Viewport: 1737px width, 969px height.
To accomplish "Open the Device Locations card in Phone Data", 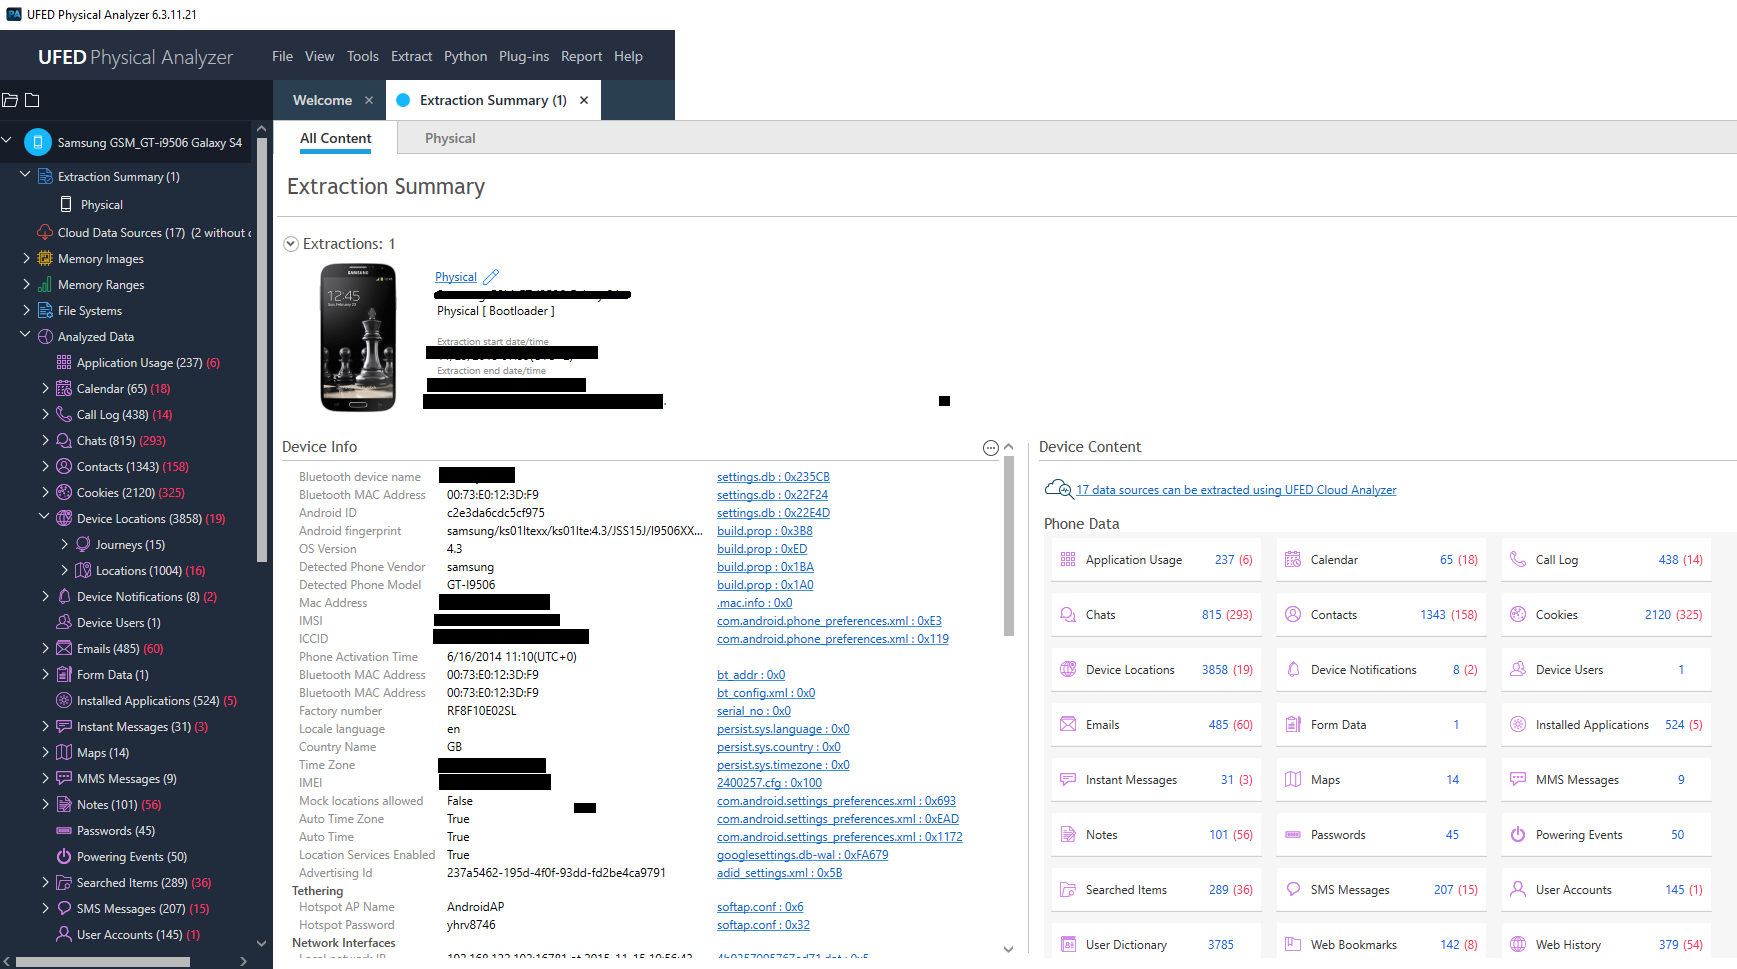I will (x=1155, y=670).
